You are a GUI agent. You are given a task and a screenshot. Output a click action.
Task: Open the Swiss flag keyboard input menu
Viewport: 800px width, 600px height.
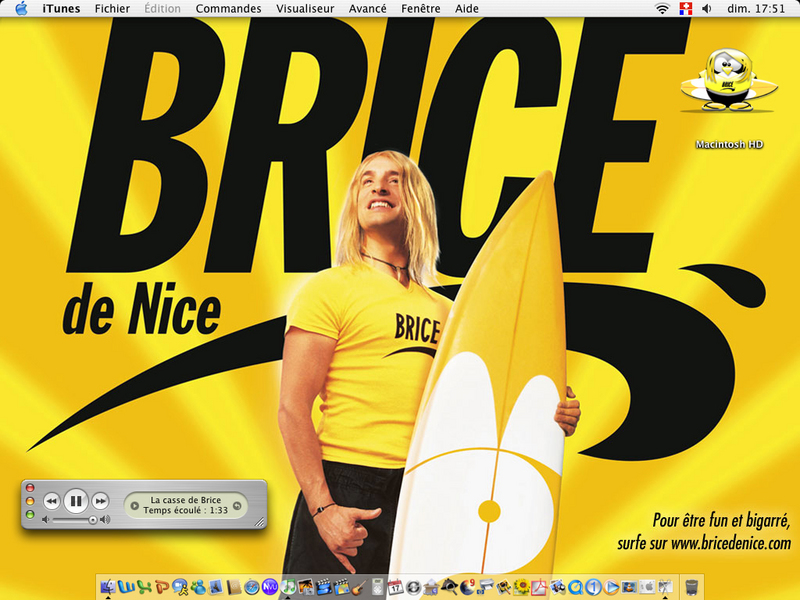[x=686, y=9]
